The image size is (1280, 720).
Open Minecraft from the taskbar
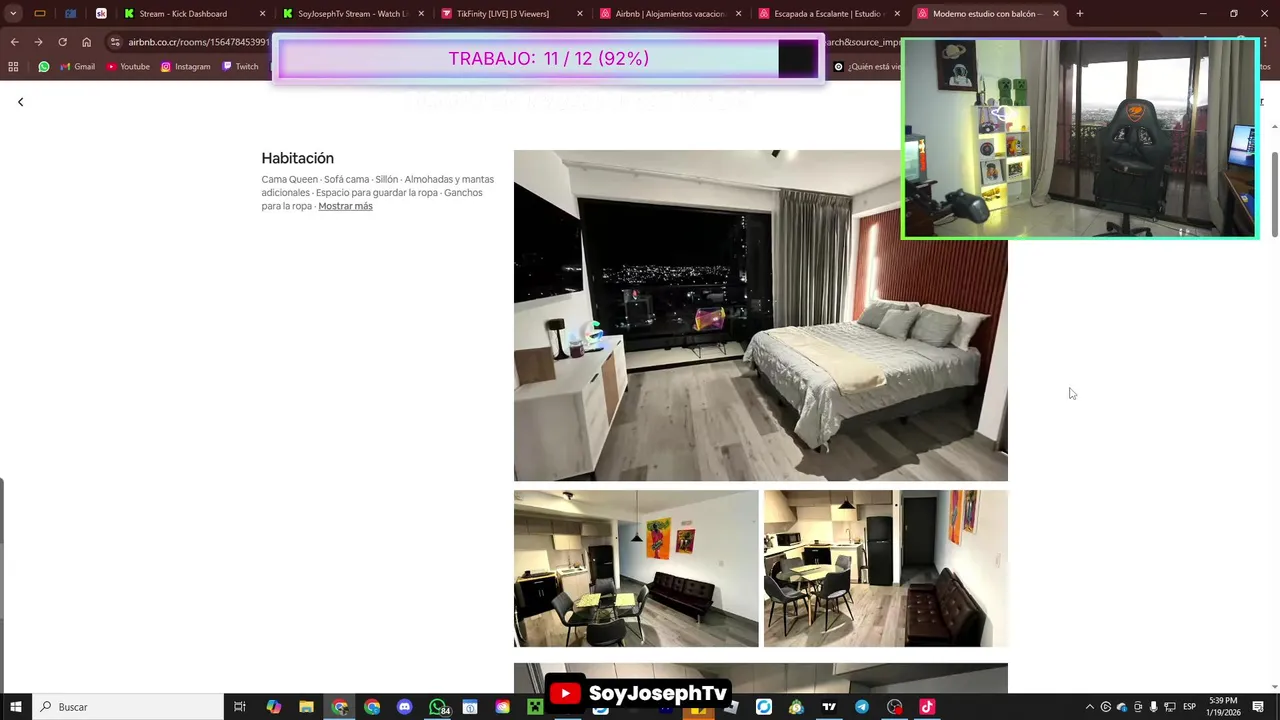535,707
